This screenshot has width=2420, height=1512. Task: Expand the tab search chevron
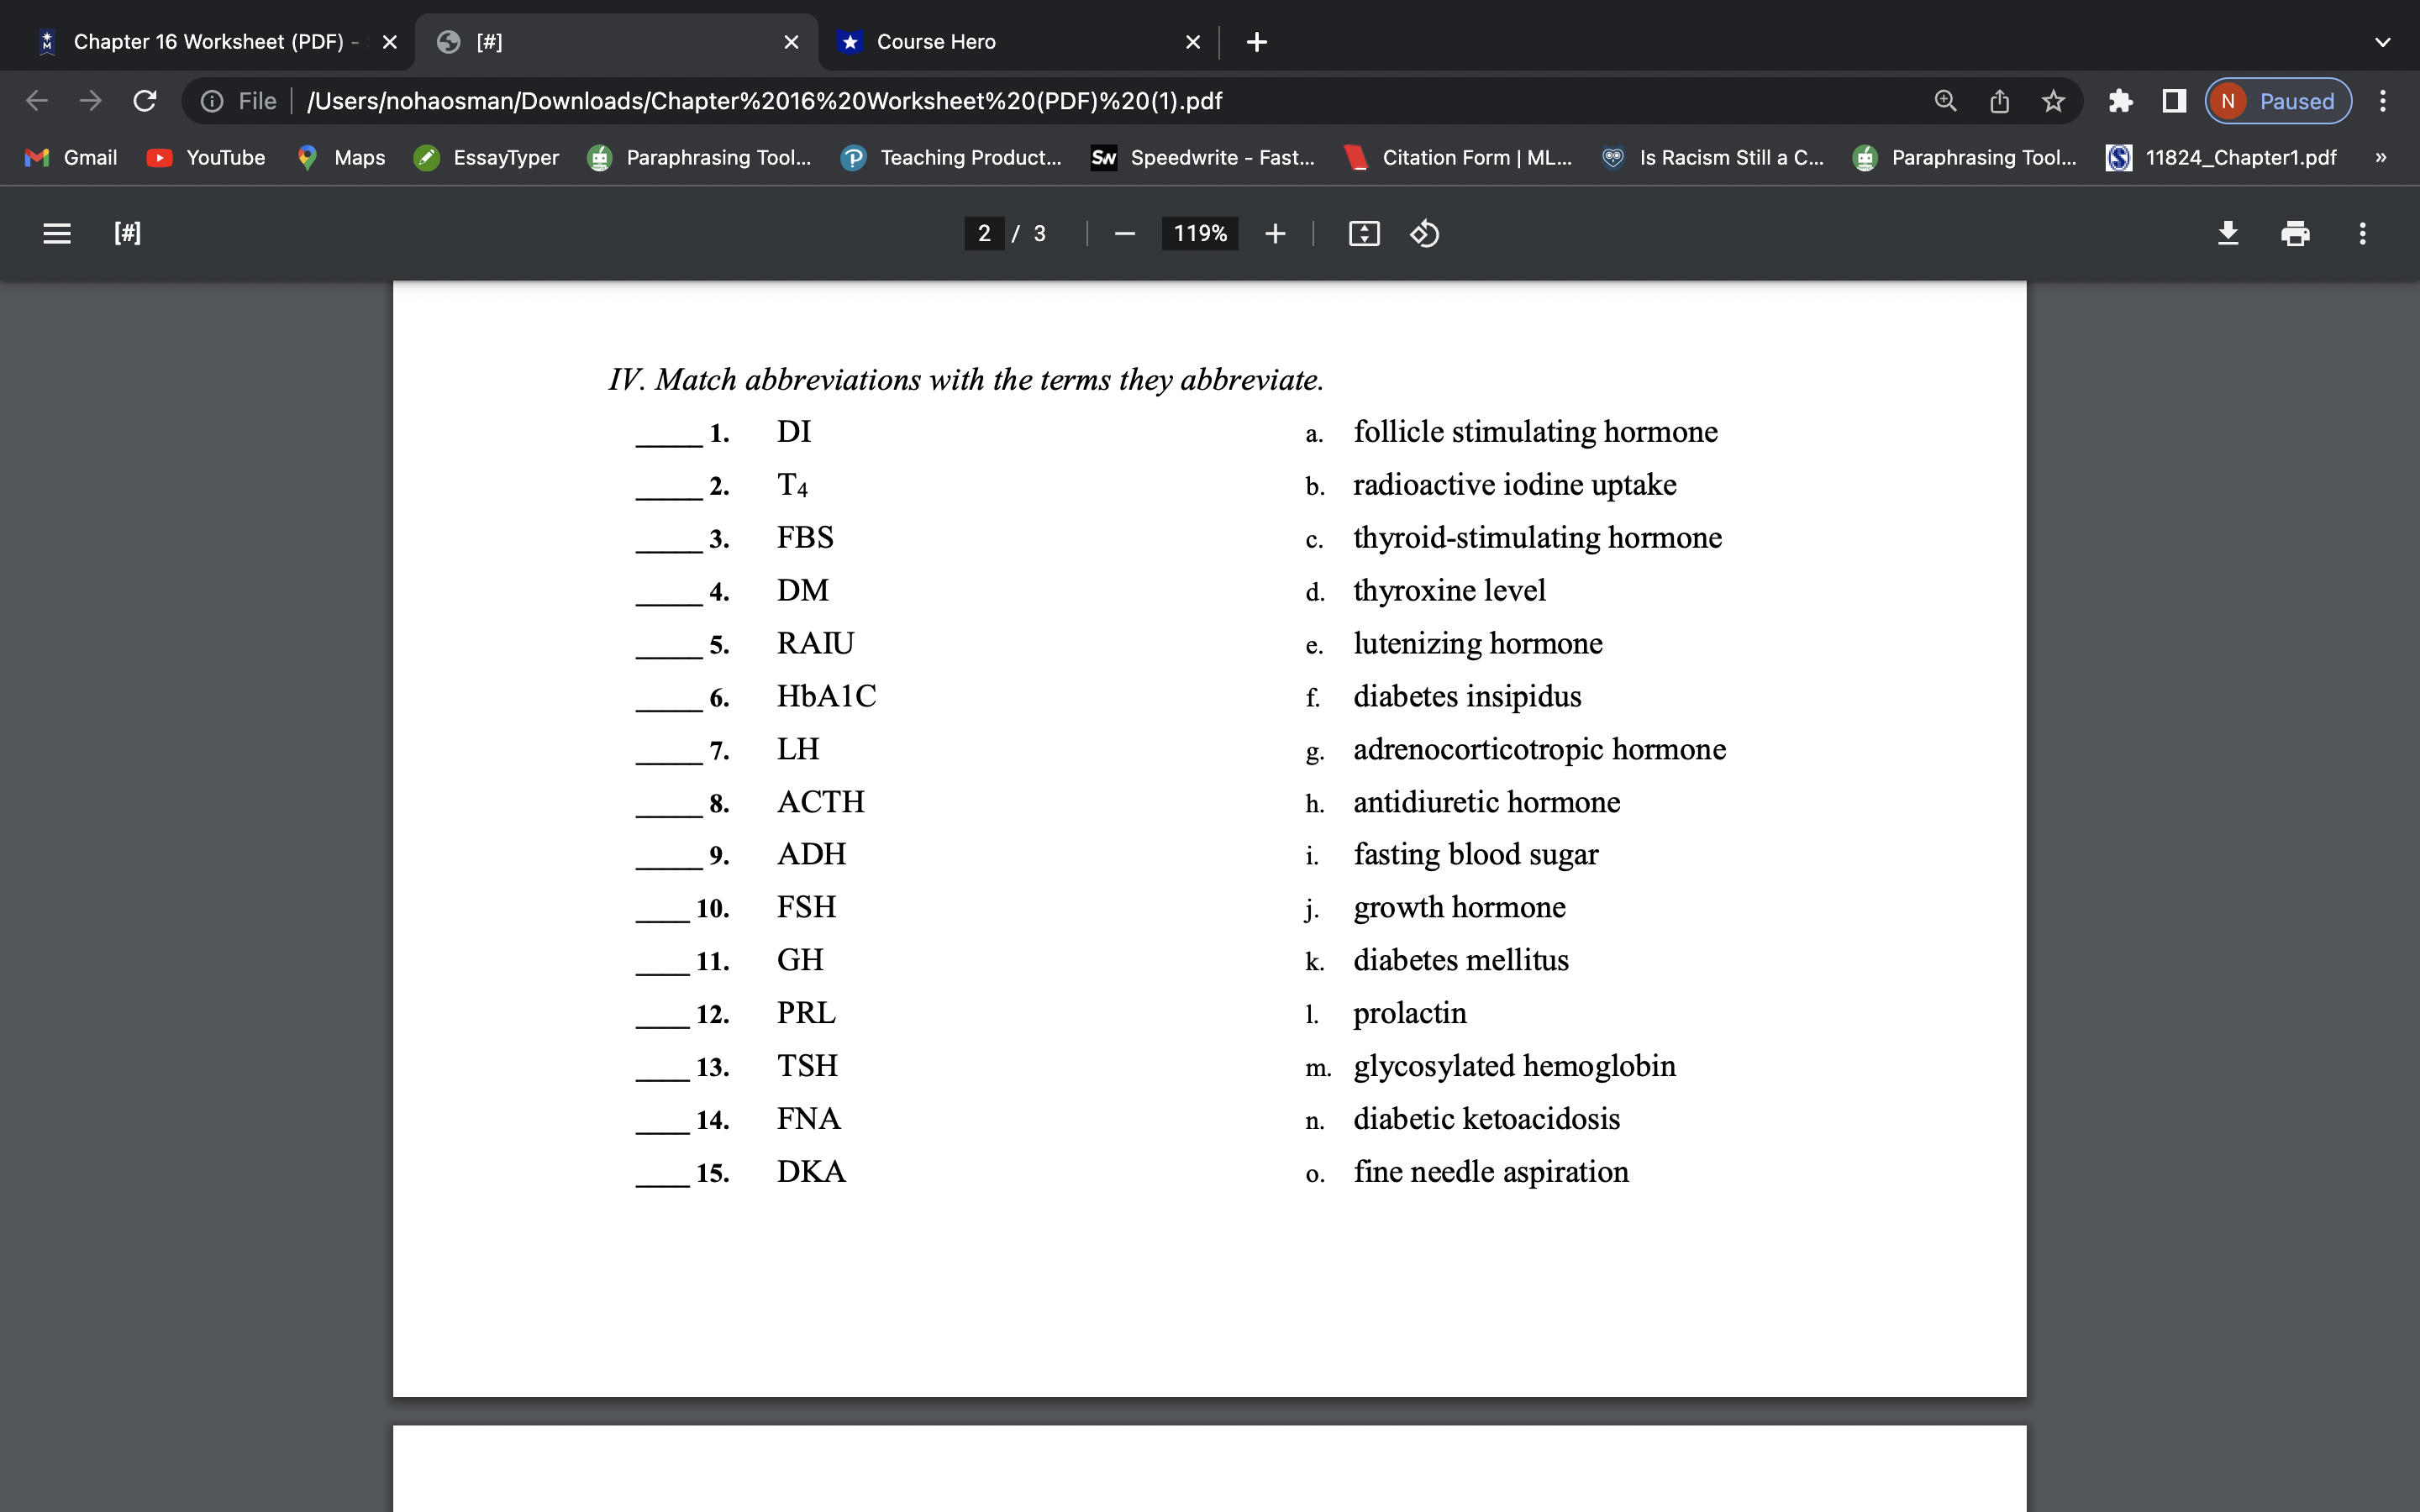coord(2382,41)
